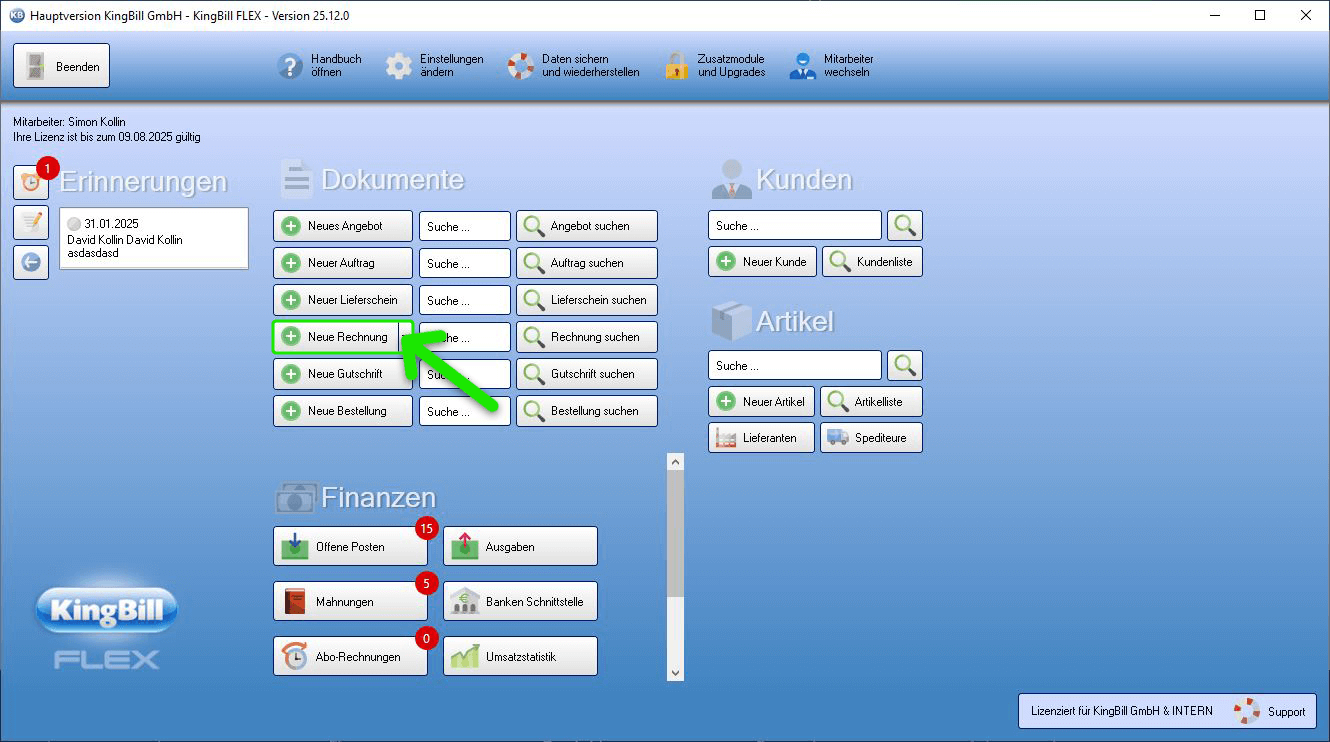Open Abo-Rechnungen subscription invoices
This screenshot has height=742, width=1330.
pos(350,656)
